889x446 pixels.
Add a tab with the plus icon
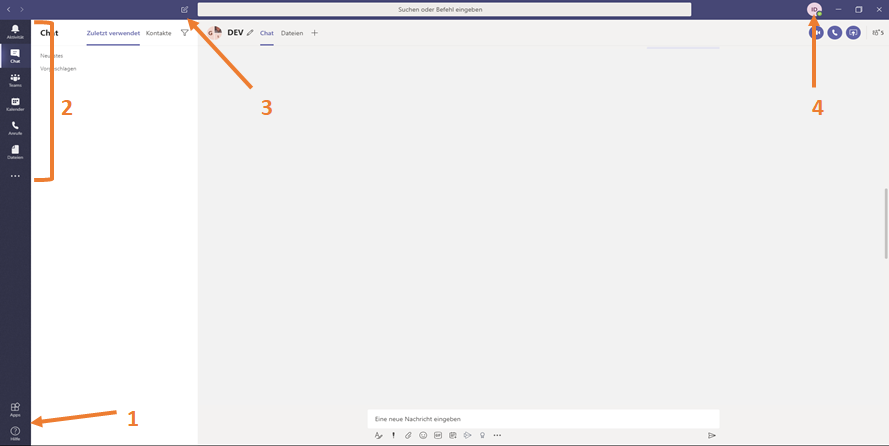(315, 33)
